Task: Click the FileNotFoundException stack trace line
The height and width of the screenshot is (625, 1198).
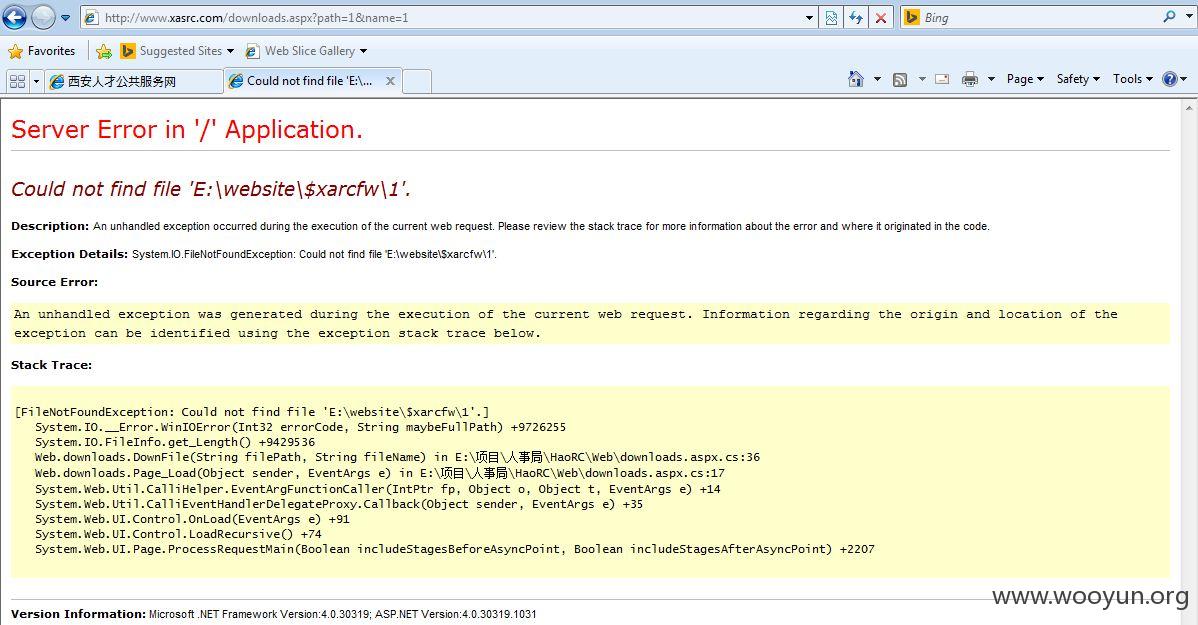Action: click(252, 412)
